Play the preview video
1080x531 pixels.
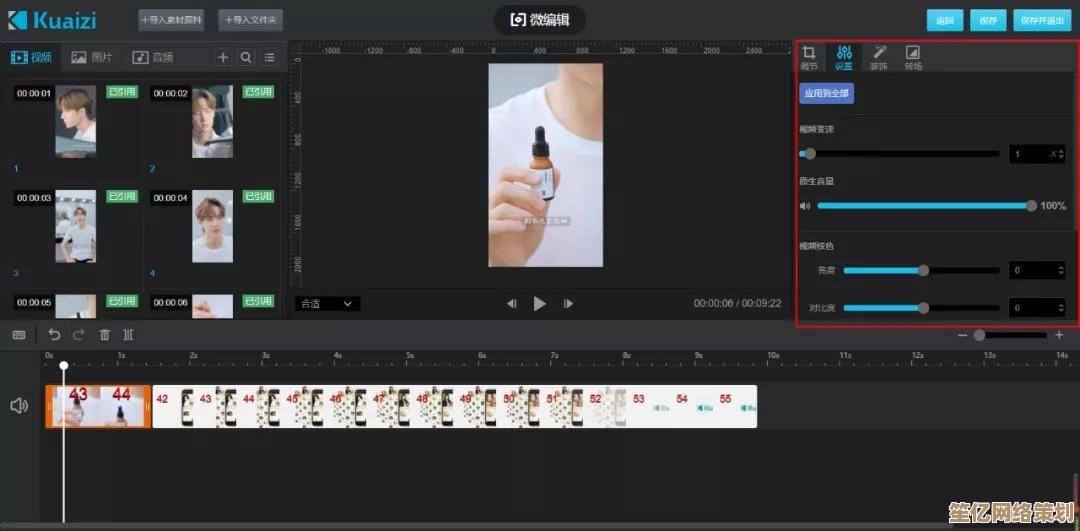[x=540, y=303]
